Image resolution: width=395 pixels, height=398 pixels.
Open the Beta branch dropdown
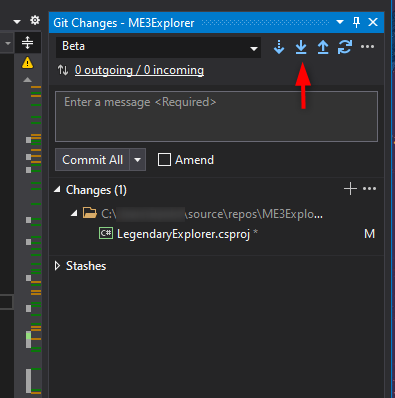click(x=158, y=47)
